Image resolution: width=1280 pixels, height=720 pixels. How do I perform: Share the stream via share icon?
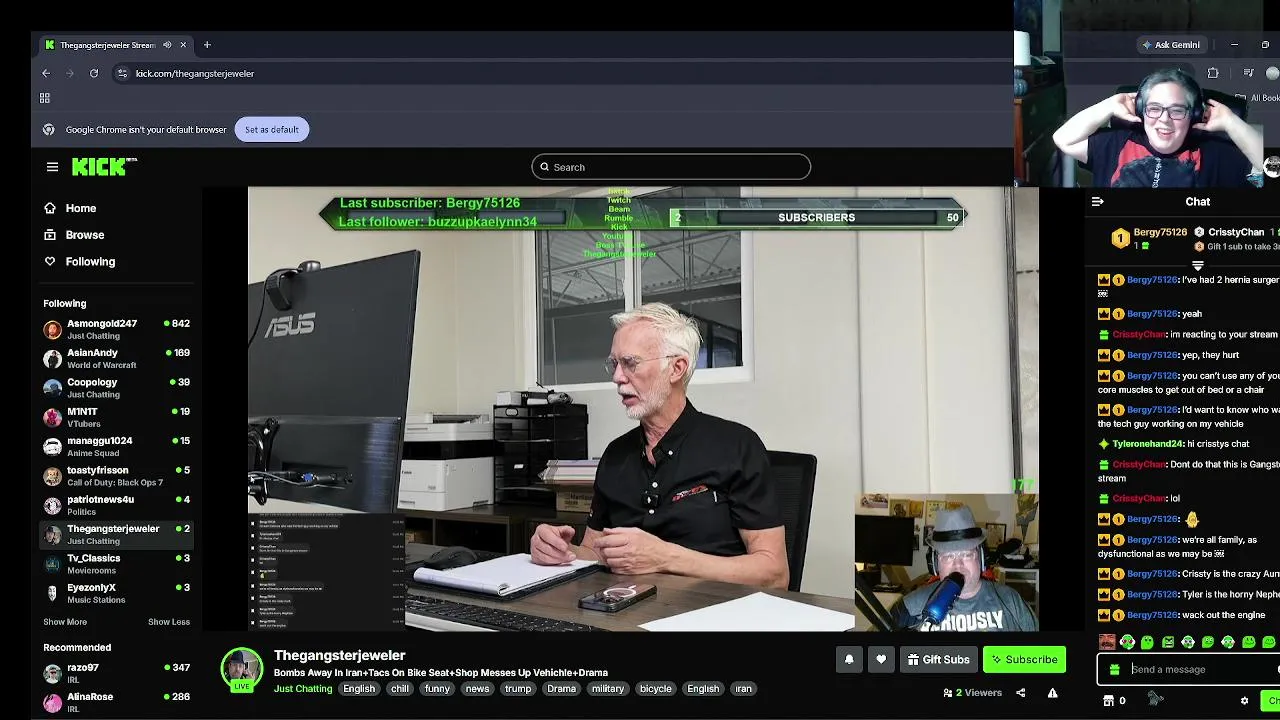click(x=1021, y=693)
